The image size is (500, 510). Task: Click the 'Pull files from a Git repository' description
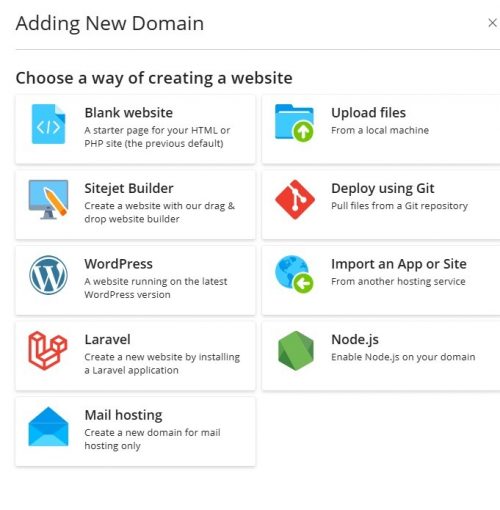coord(399,206)
